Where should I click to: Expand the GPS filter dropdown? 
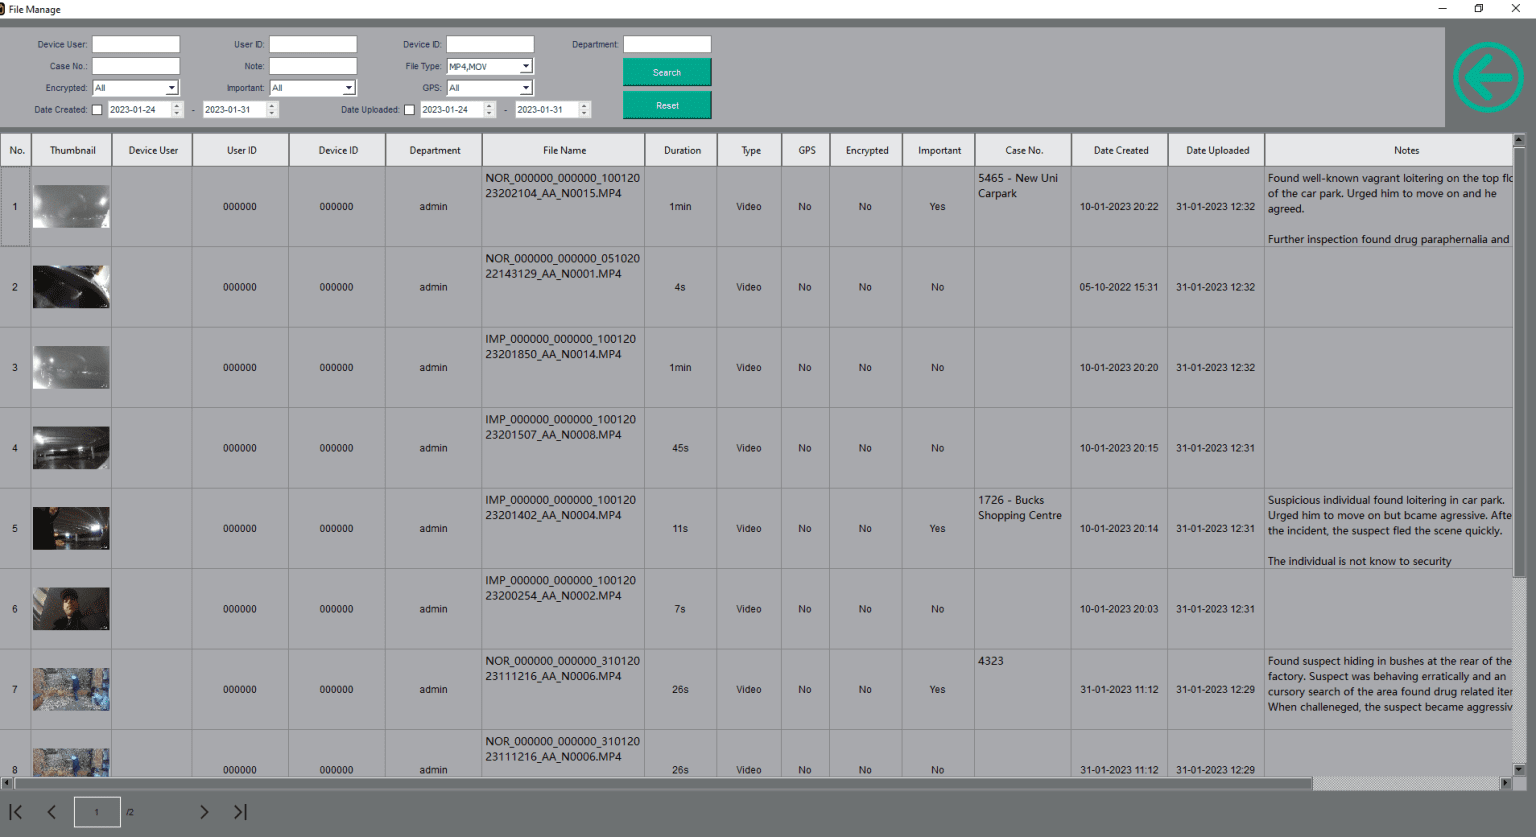526,88
